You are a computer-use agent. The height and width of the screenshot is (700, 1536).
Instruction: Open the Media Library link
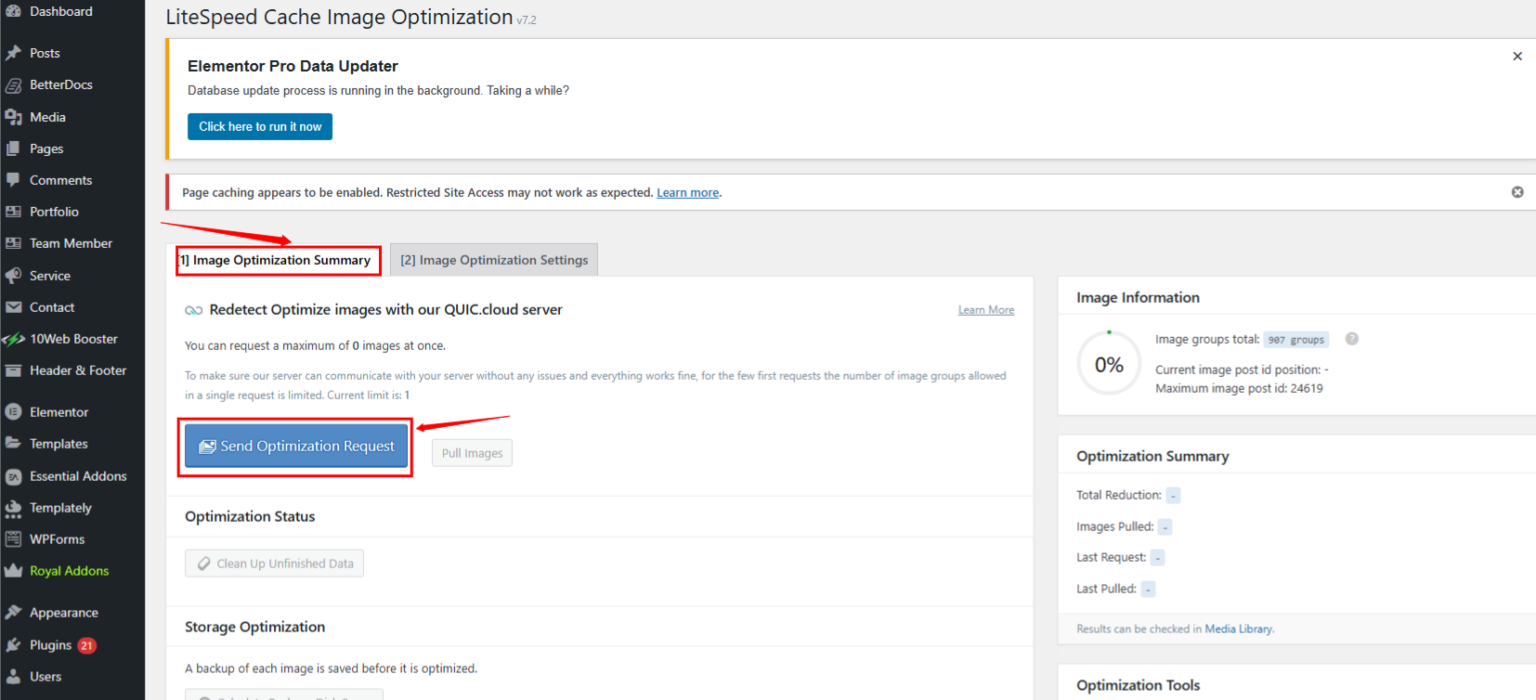[x=1239, y=628]
